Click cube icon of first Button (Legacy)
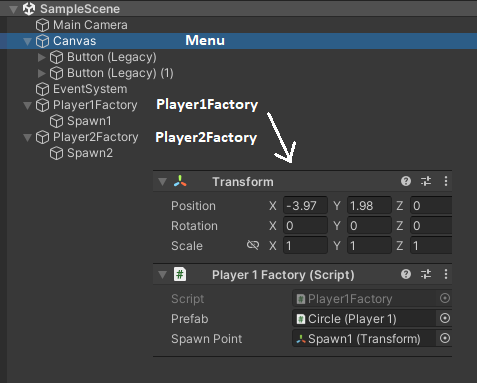The image size is (477, 383). 56,57
